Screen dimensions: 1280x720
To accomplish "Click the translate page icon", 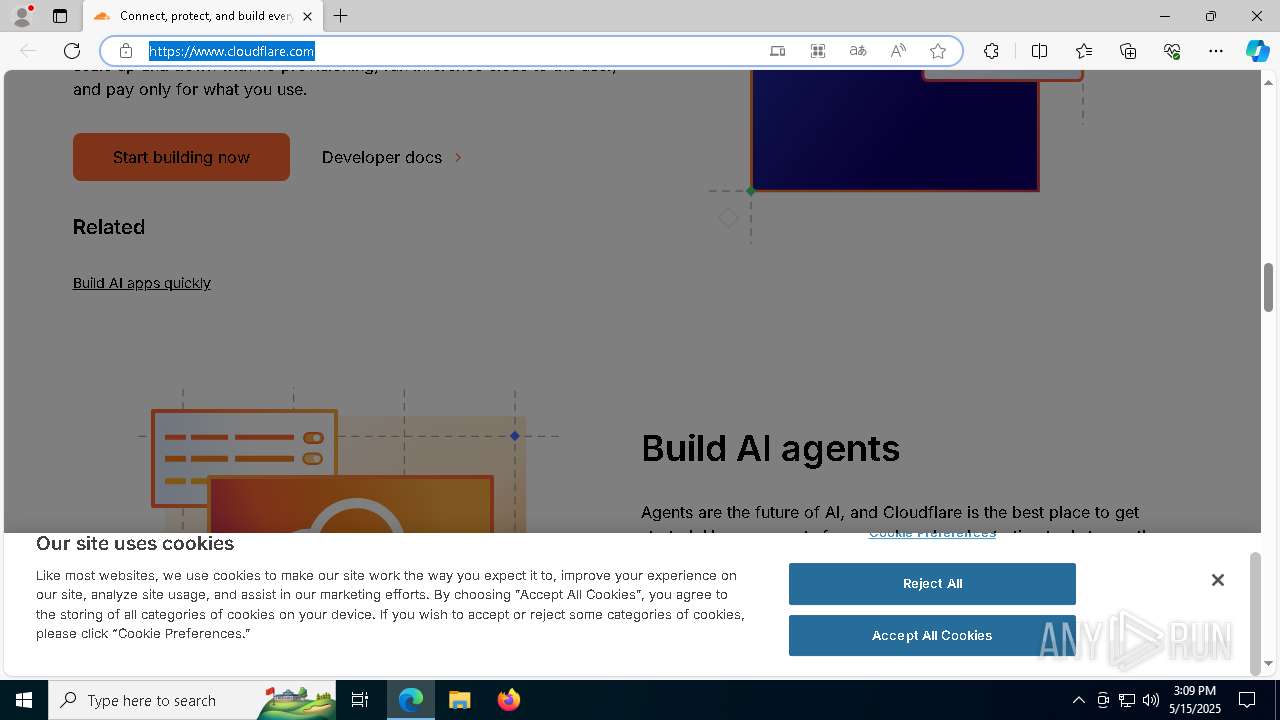I will point(858,51).
